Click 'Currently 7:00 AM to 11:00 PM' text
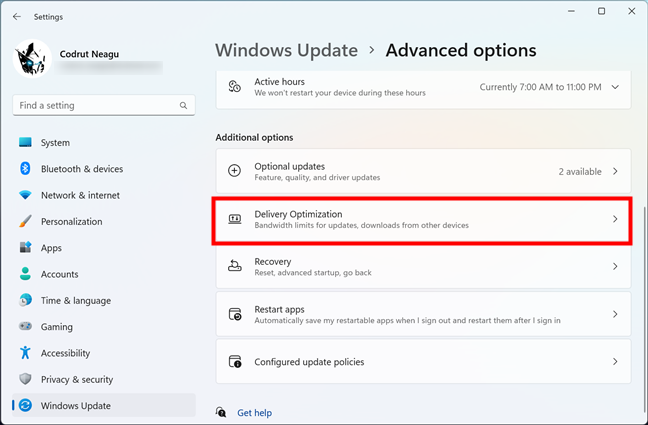Viewport: 648px width, 425px height. coord(540,87)
